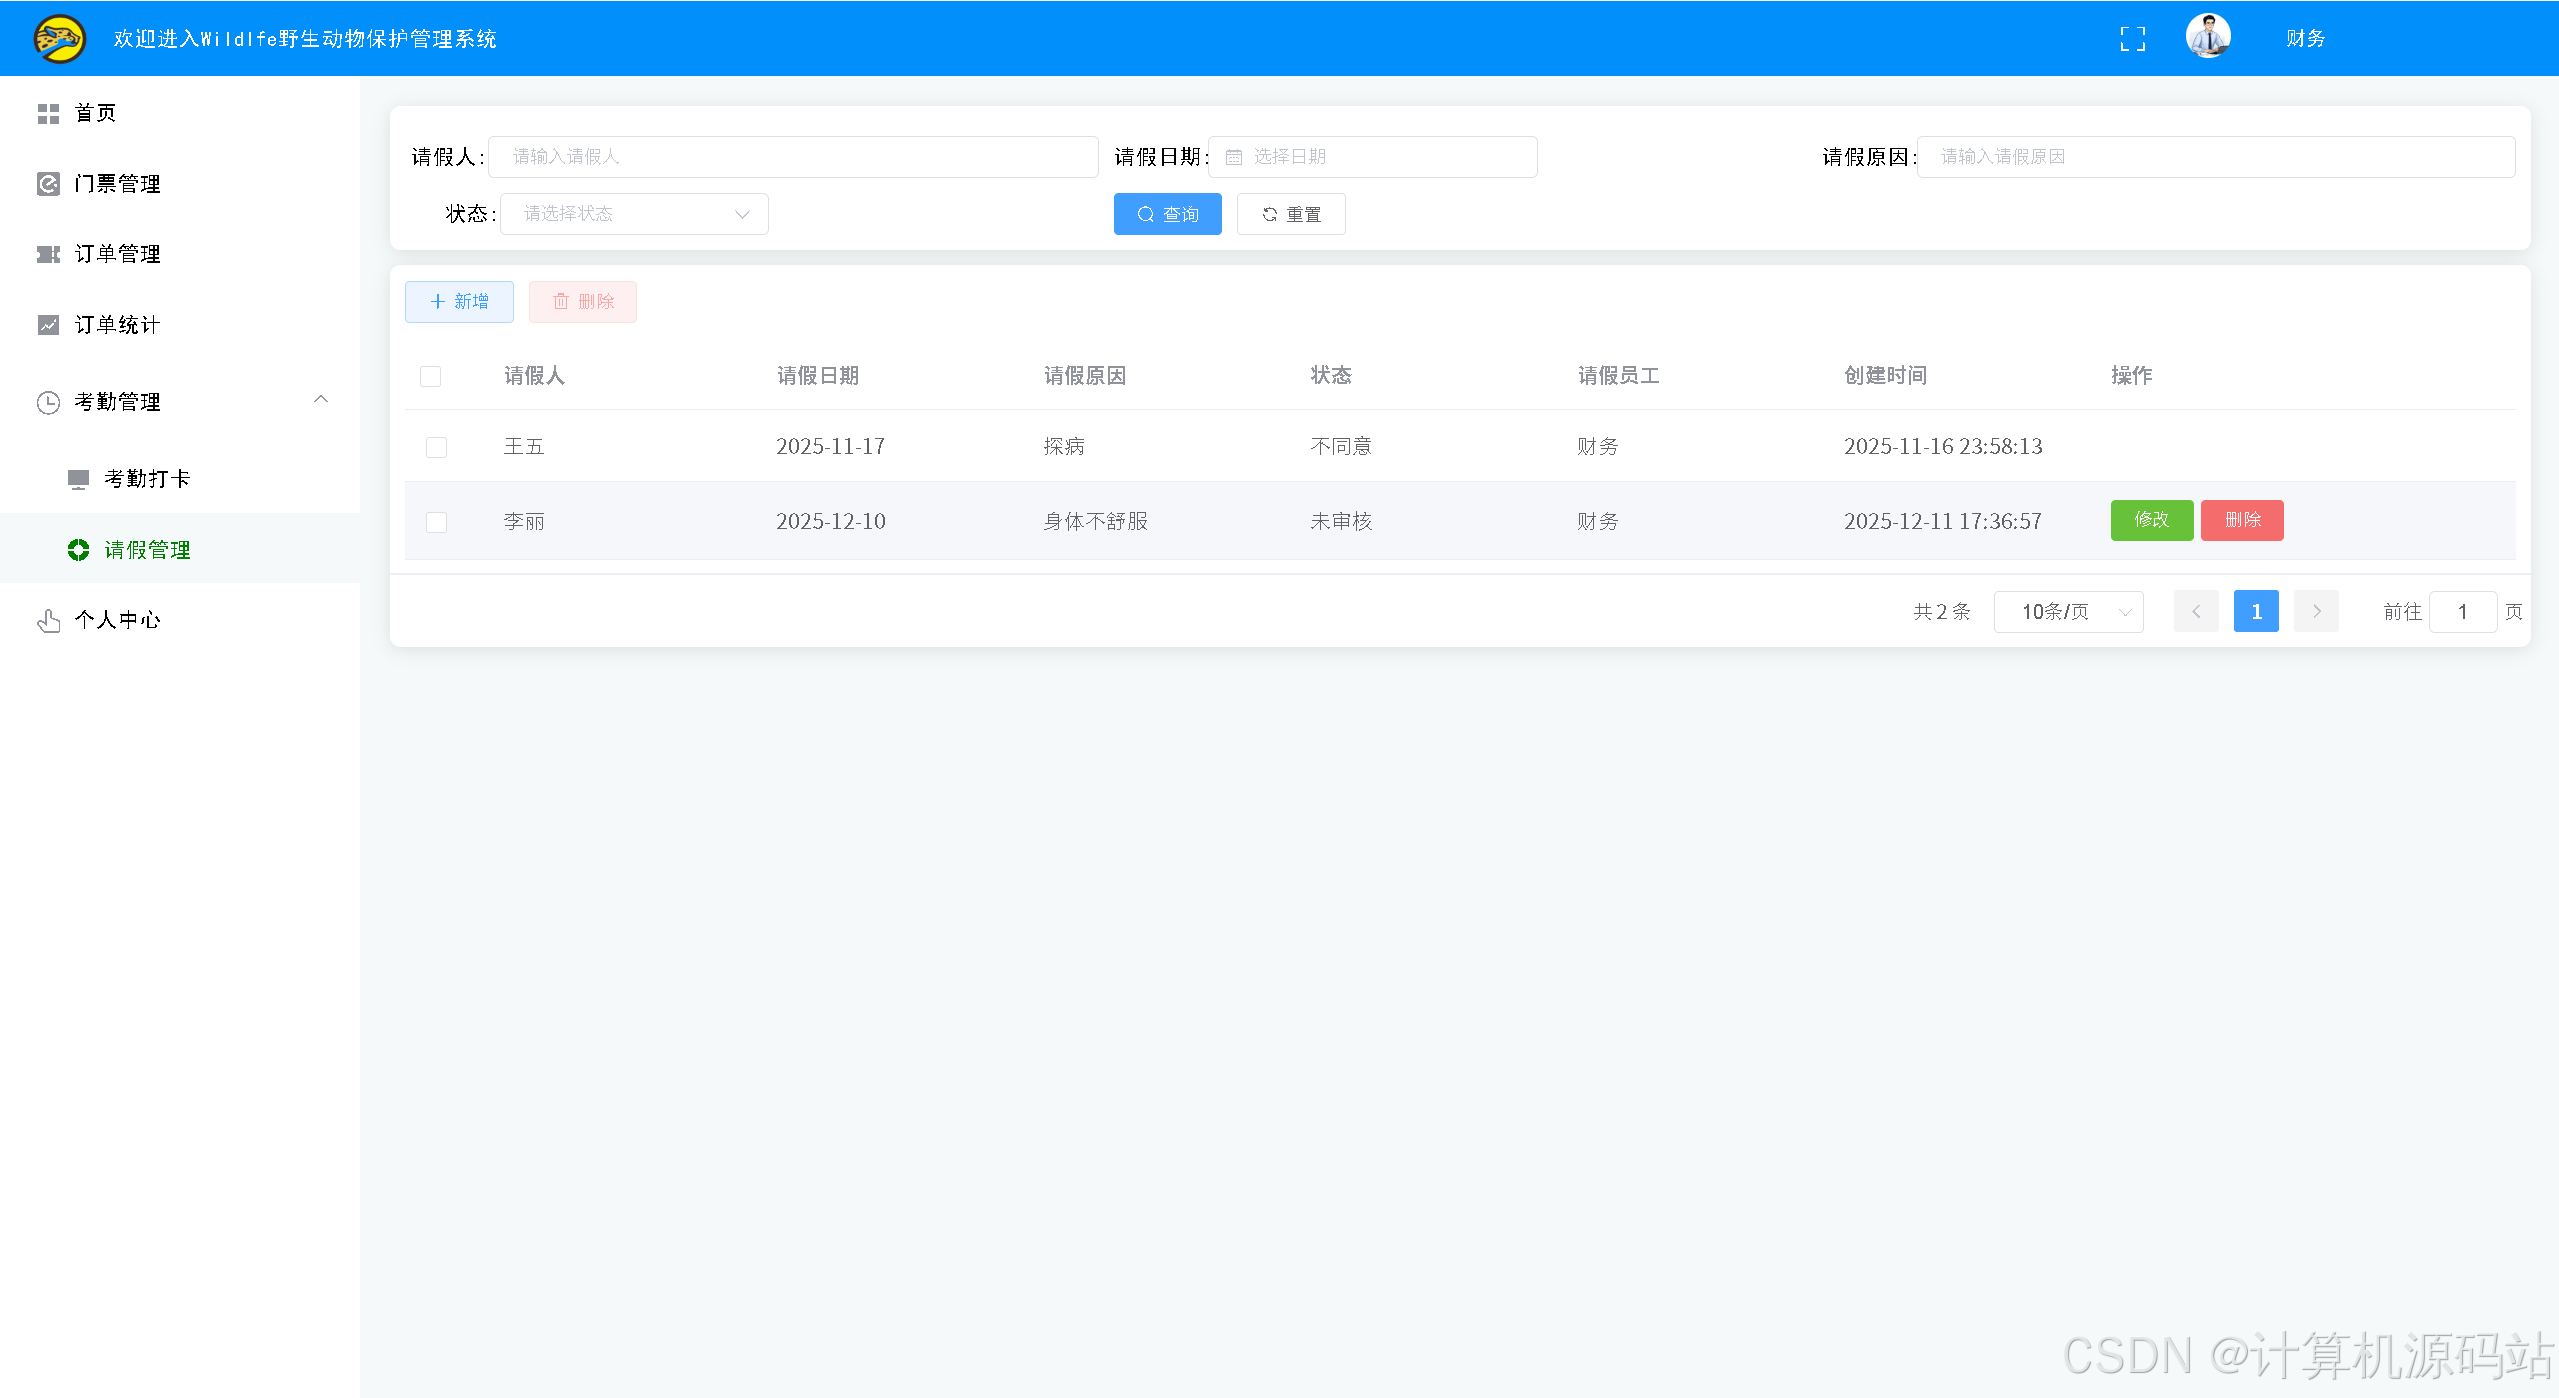Viewport: 2559px width, 1398px height.
Task: Open the user avatar profile picture
Action: tap(2208, 37)
